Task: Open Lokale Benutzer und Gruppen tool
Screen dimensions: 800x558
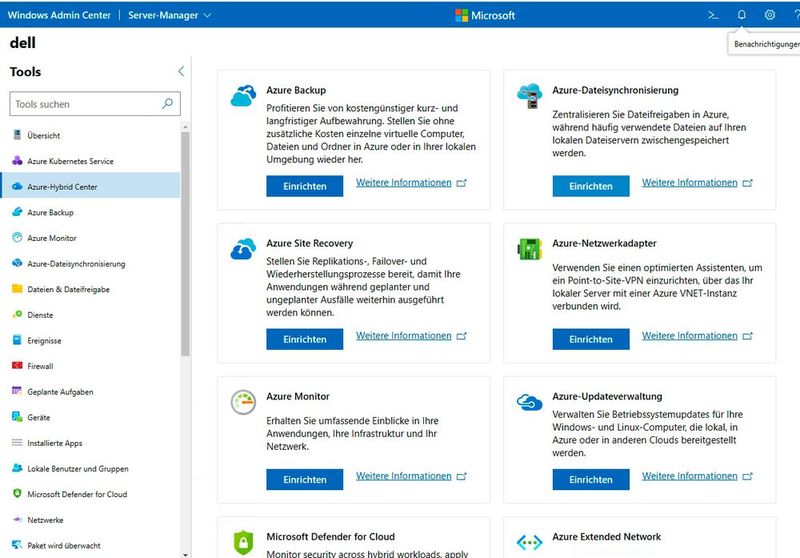Action: pyautogui.click(x=90, y=468)
